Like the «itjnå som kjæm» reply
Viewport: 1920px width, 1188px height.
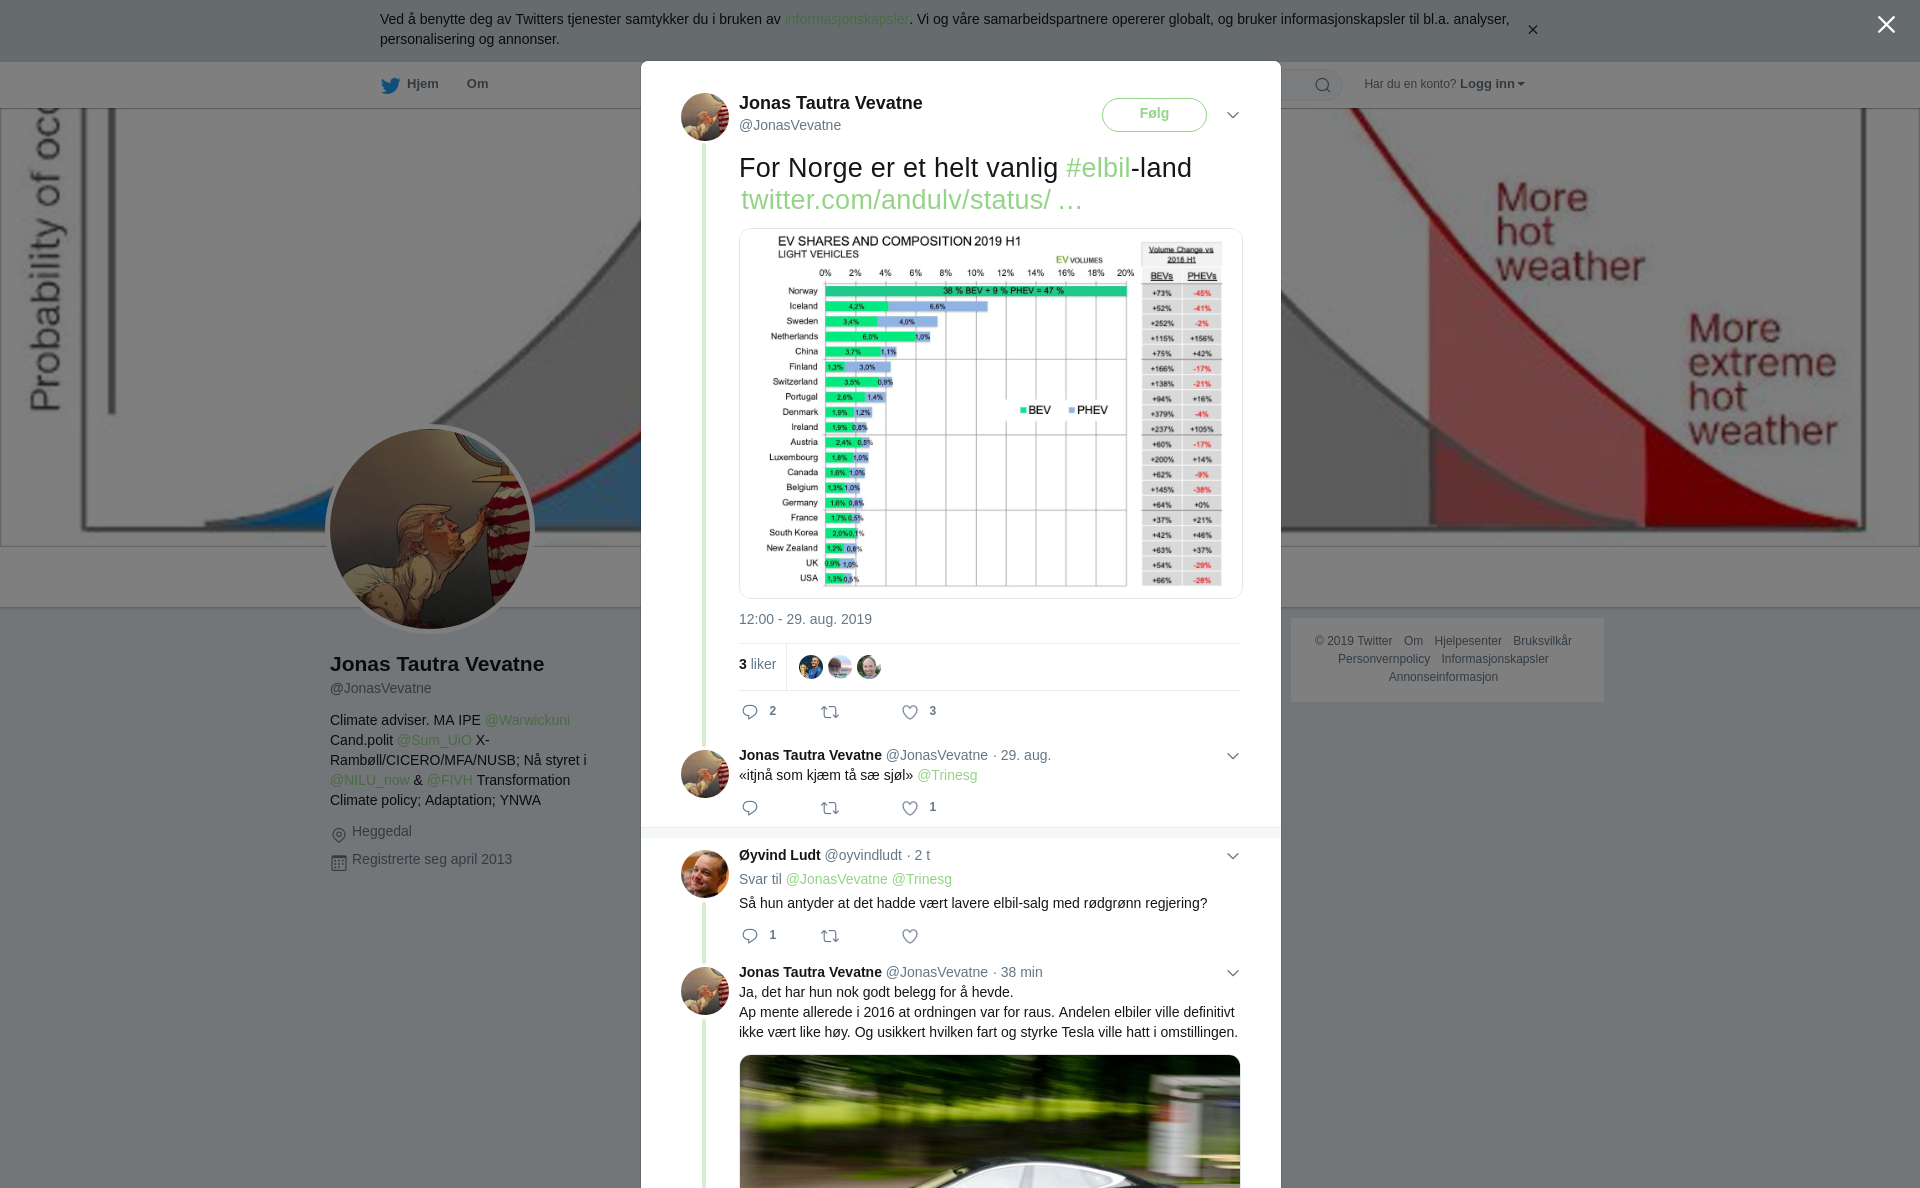(x=910, y=808)
